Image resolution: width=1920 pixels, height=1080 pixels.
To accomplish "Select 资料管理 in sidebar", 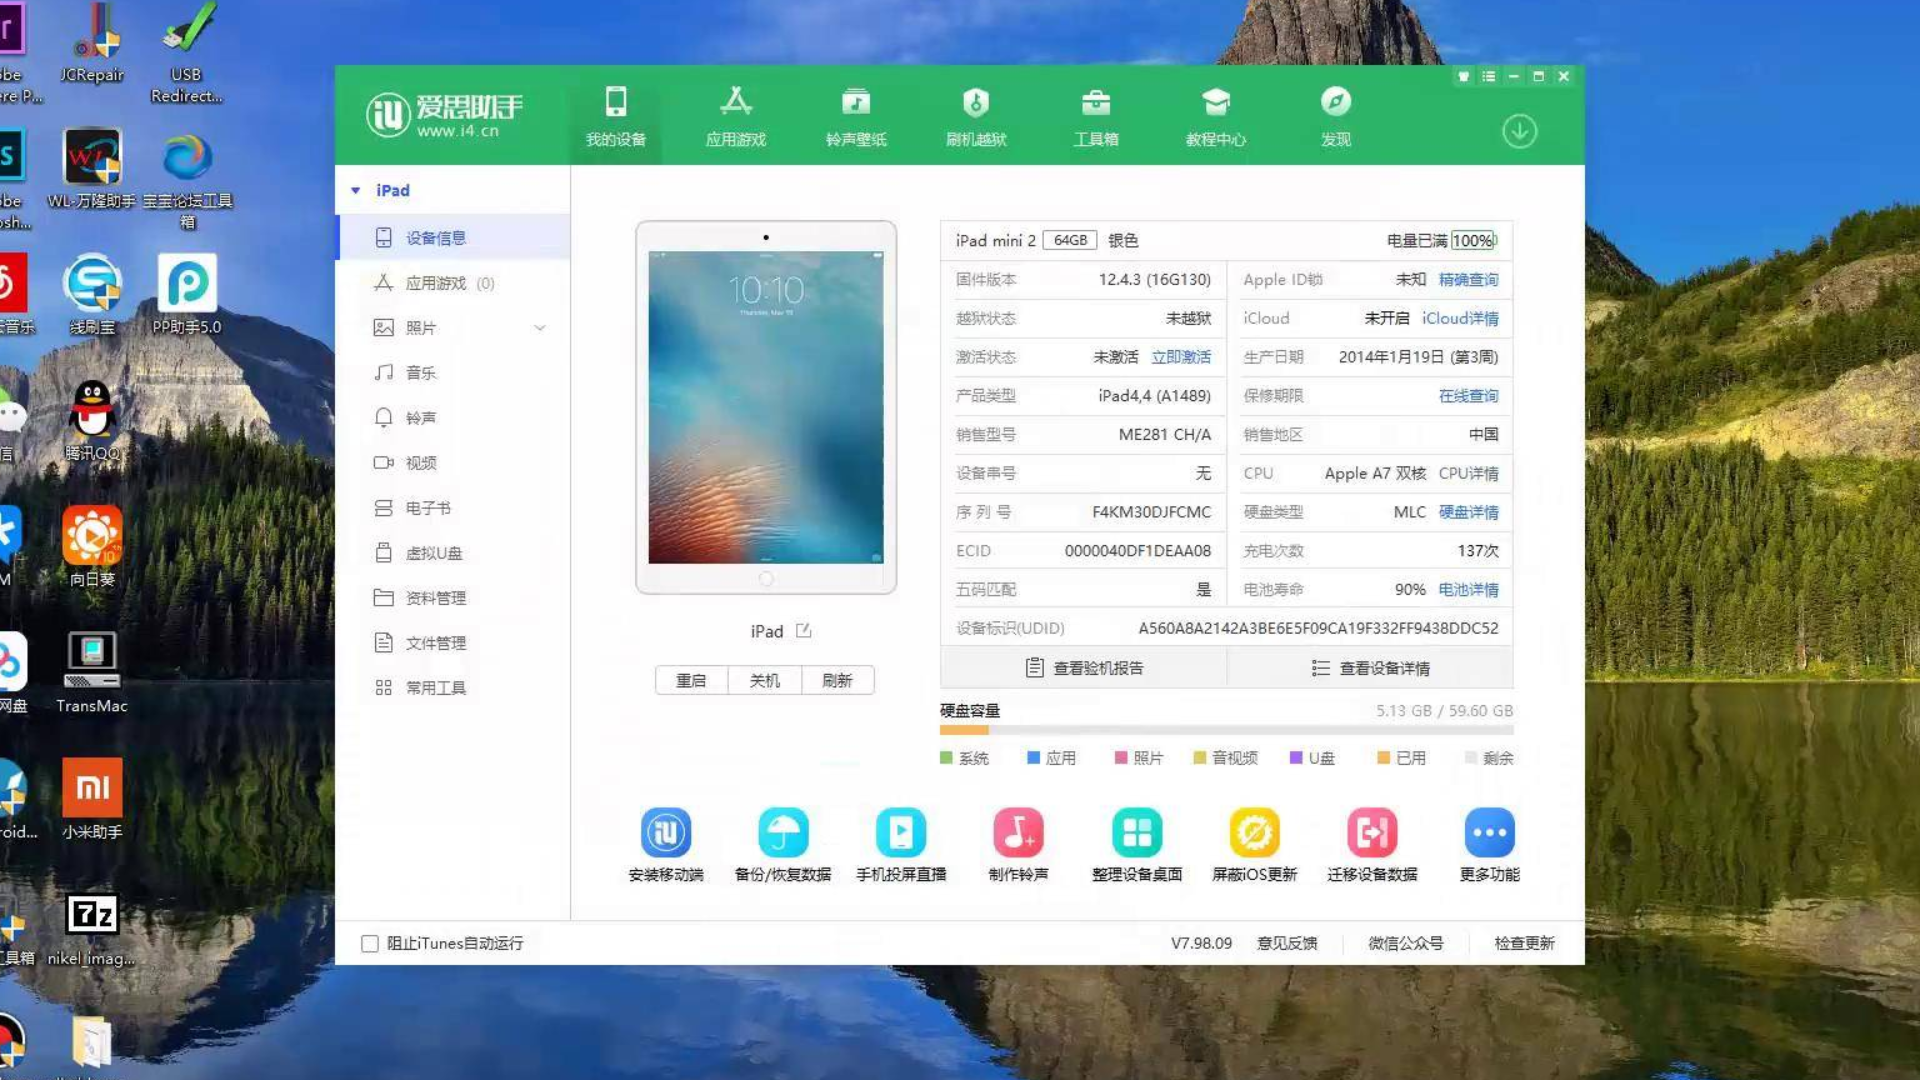I will pos(453,598).
